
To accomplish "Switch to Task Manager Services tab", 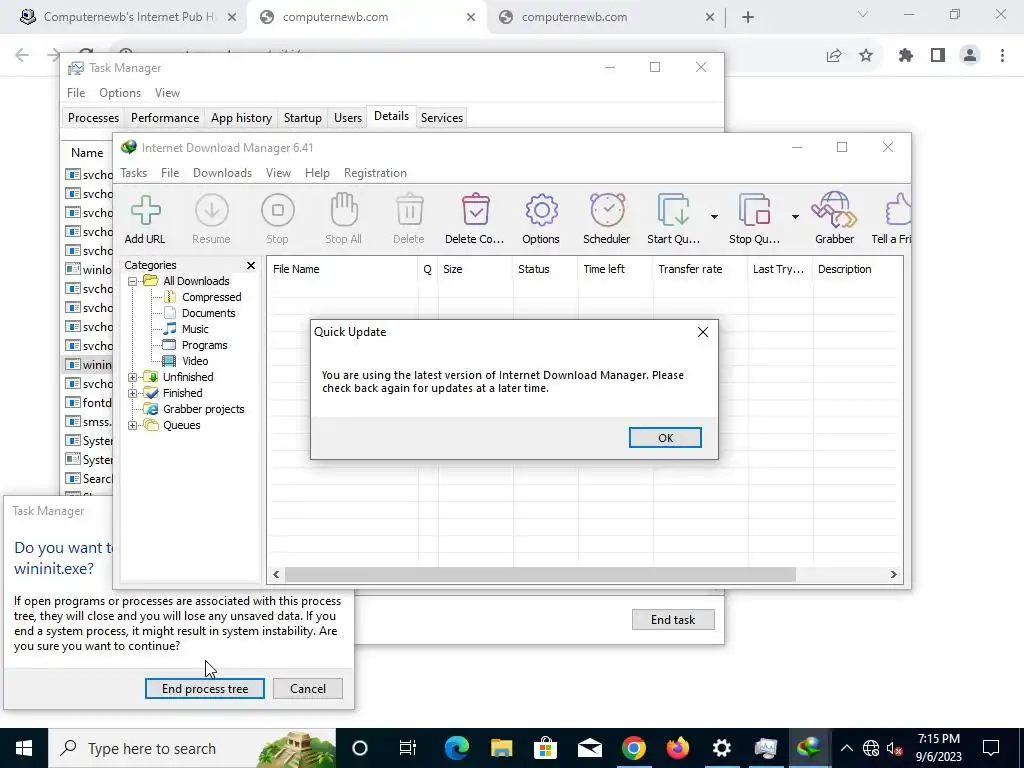I will click(x=441, y=118).
